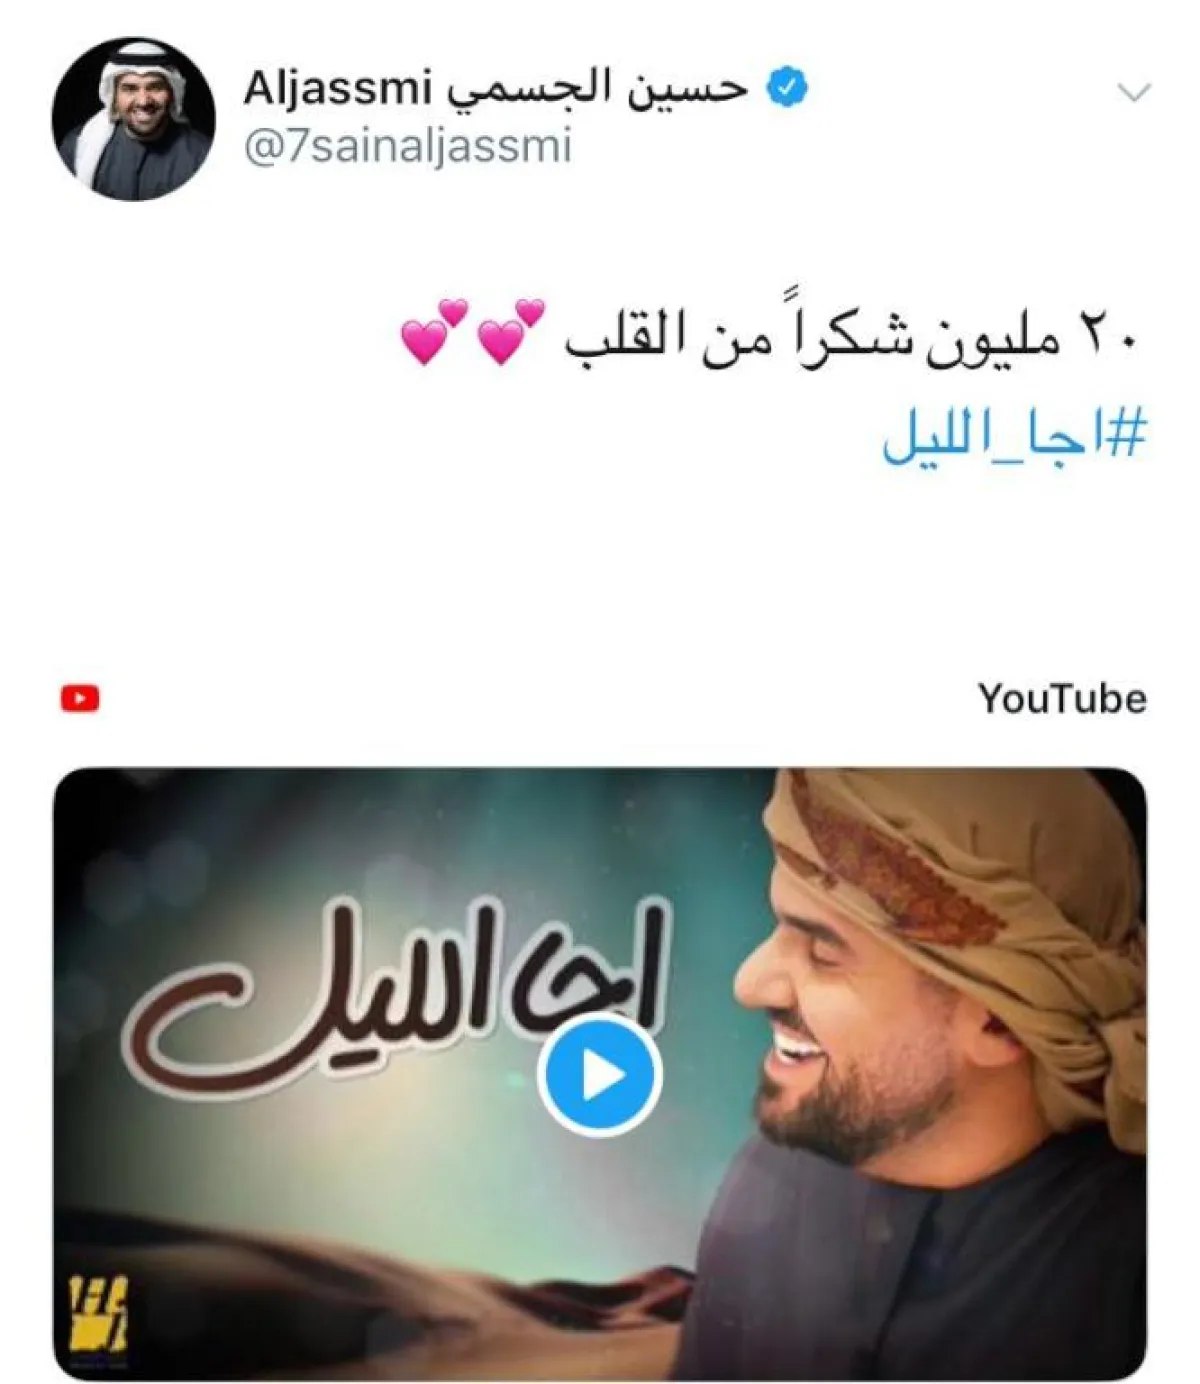The height and width of the screenshot is (1384, 1200).
Task: Open the @7sainaljassmi handle
Action: (x=408, y=146)
